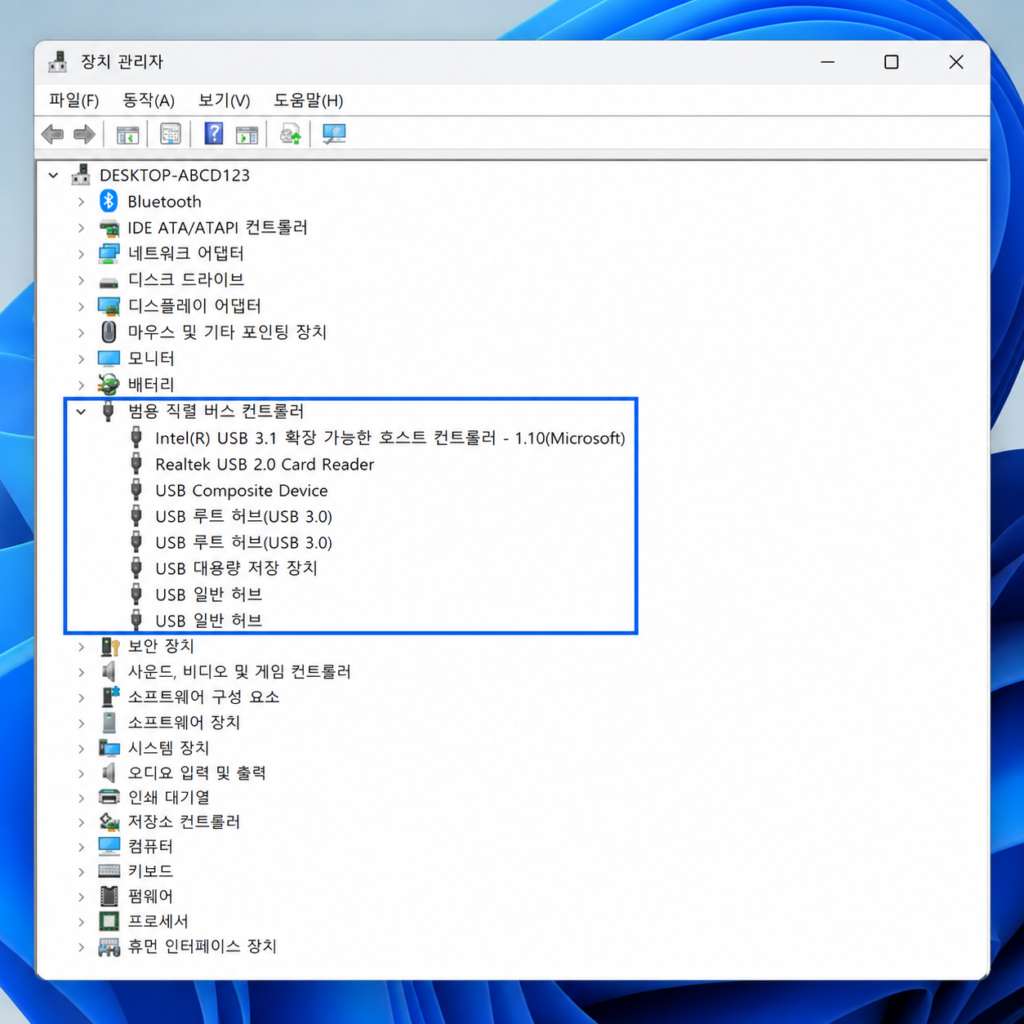The image size is (1024, 1024).
Task: Click the 모니터 category icon
Action: tap(109, 358)
